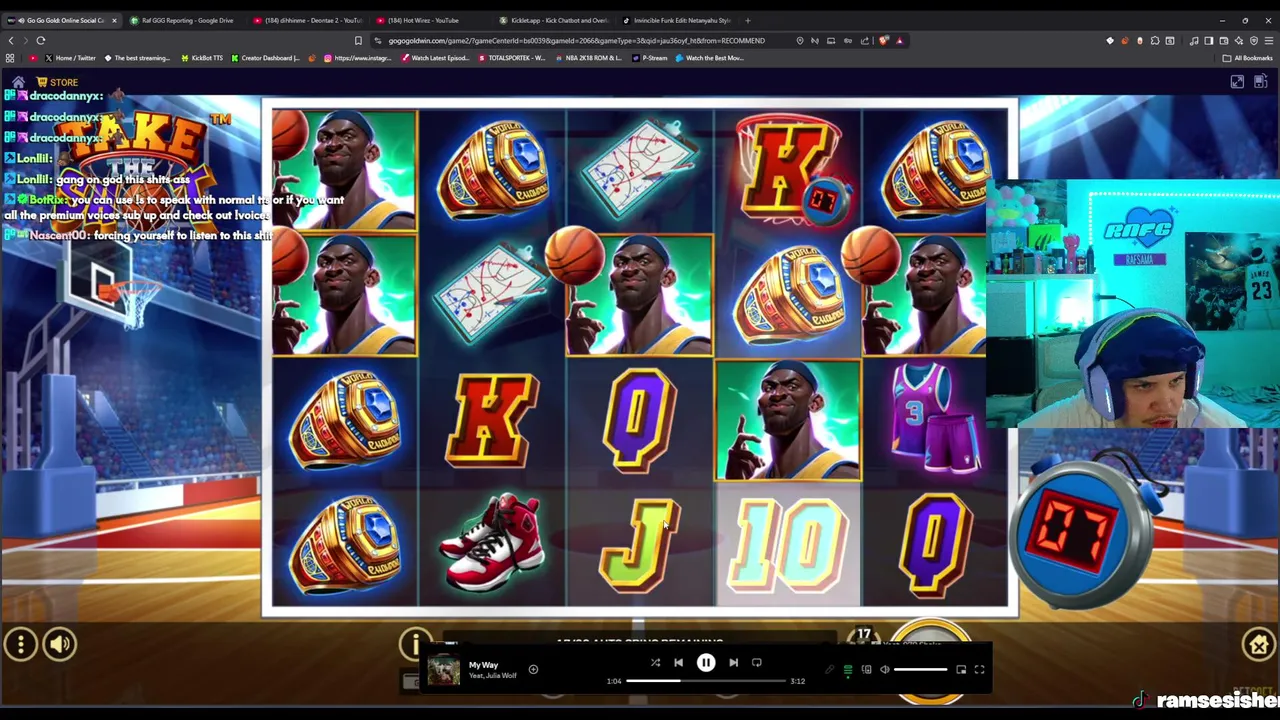Viewport: 1280px width, 720px height.
Task: Go to the previous Spotify track
Action: [x=678, y=662]
